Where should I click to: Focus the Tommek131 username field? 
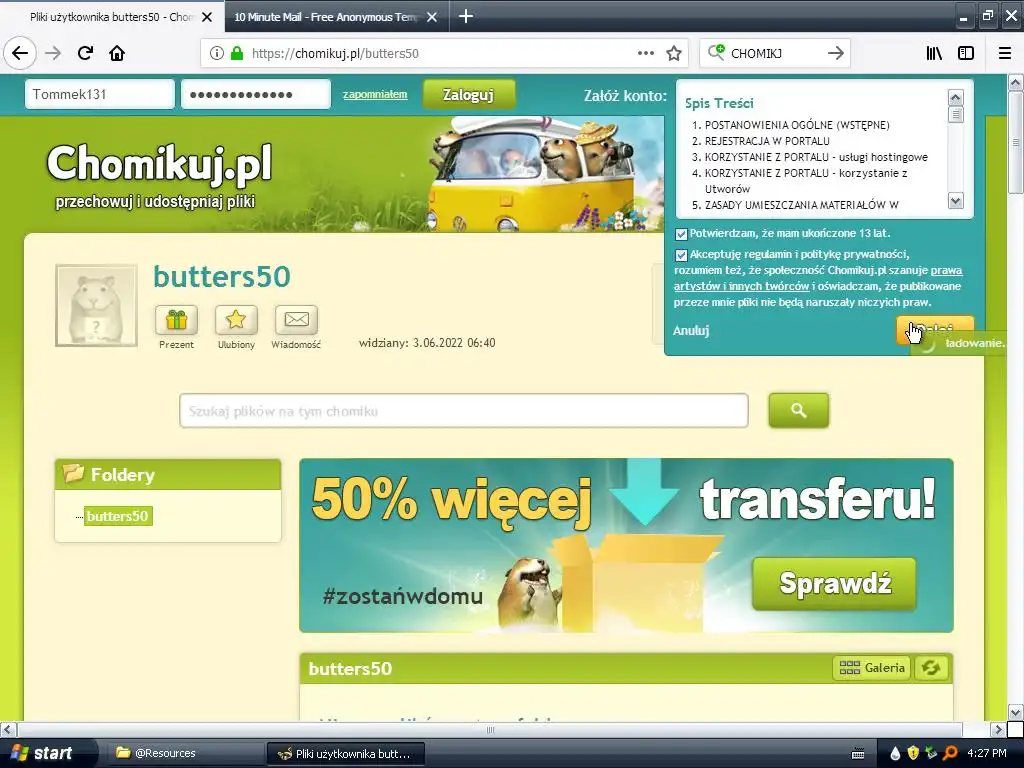coord(100,94)
